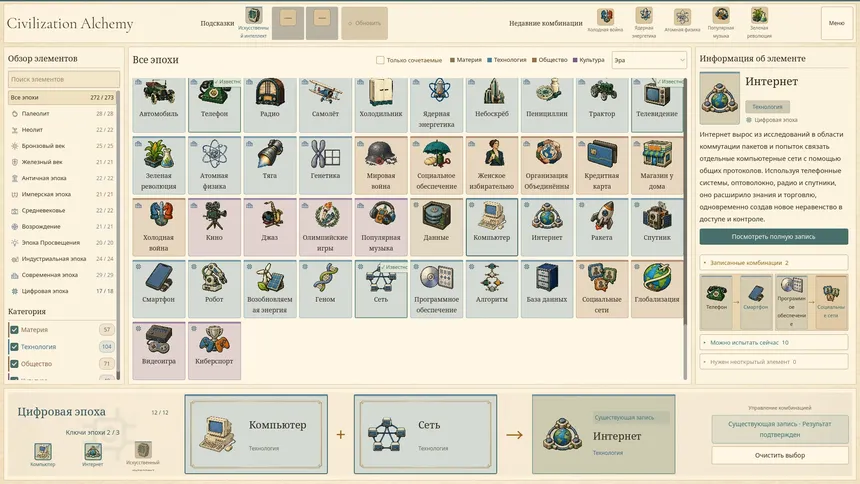Screen dimensions: 860x484
Task: Click the Интернет era key icon
Action: click(93, 451)
